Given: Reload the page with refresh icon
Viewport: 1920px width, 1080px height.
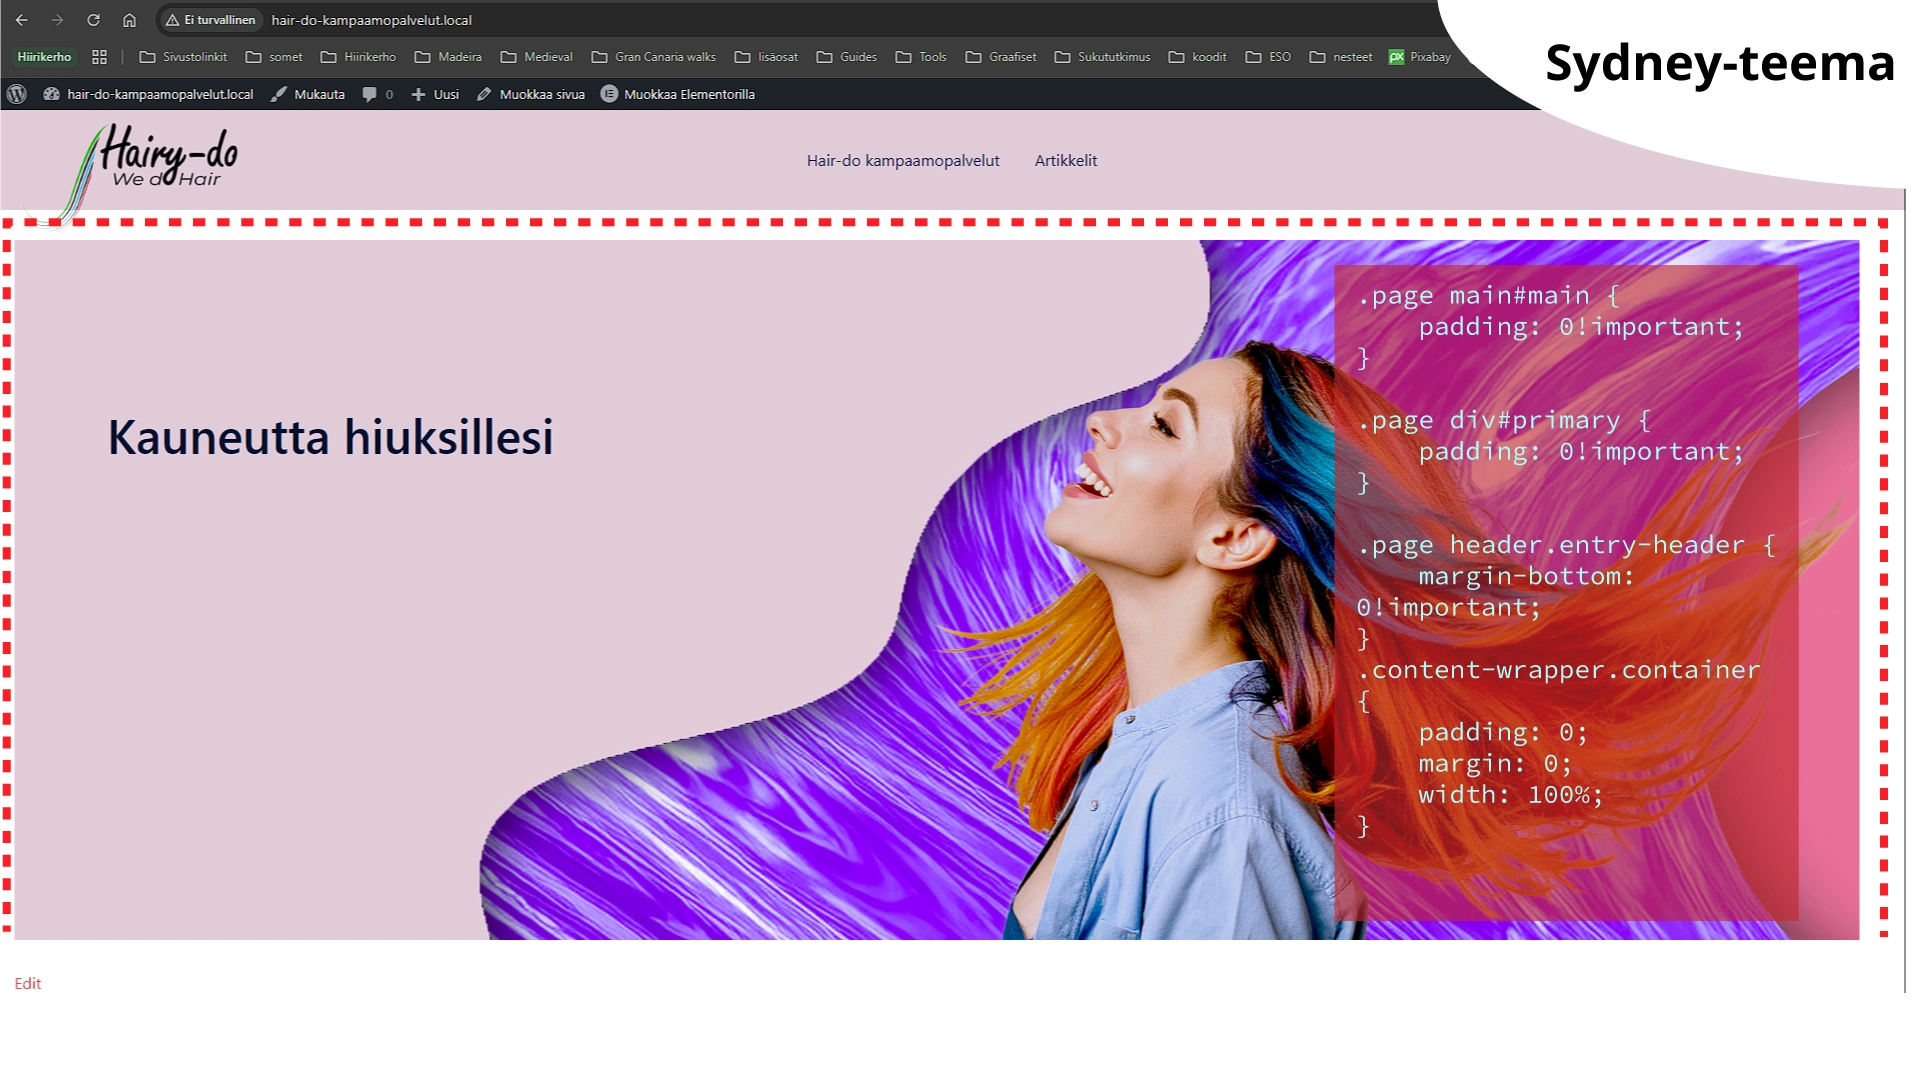Looking at the screenshot, I should tap(93, 20).
